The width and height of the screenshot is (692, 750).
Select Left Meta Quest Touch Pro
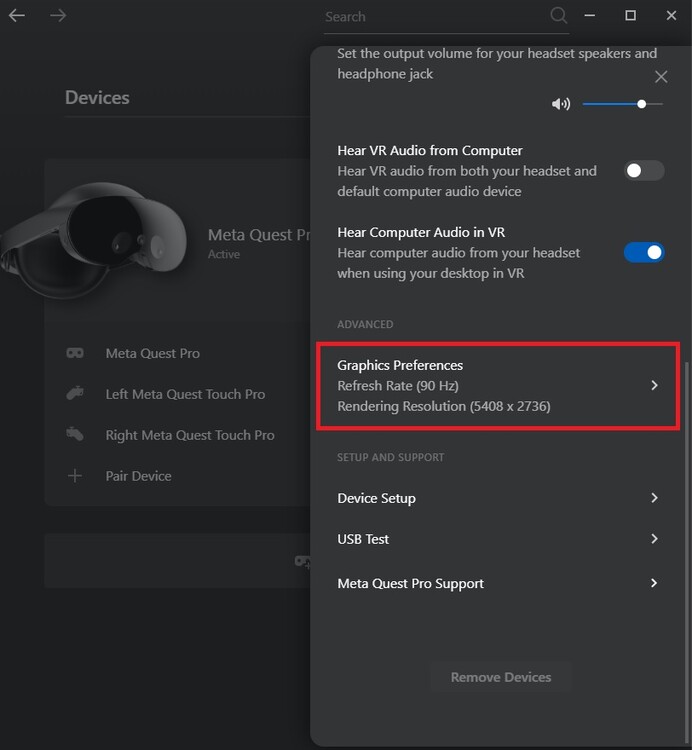[185, 394]
